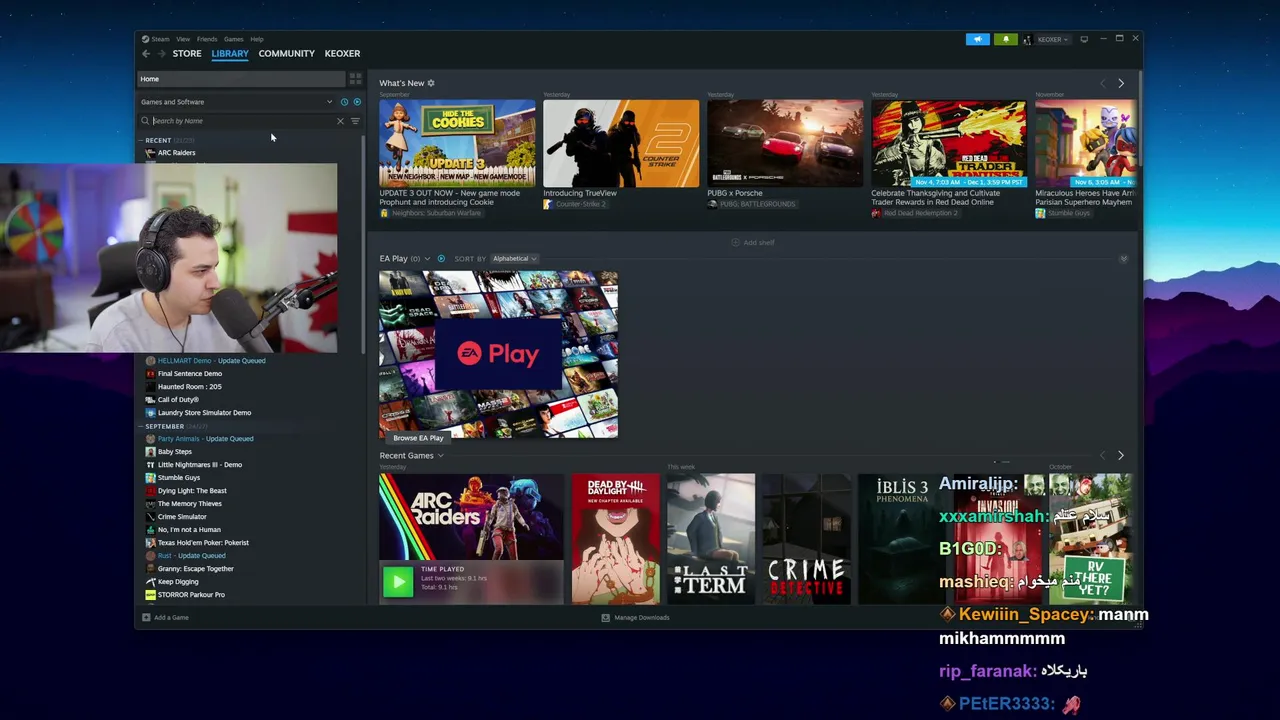Click the Add a Game plus icon
The image size is (1280, 720).
point(146,618)
